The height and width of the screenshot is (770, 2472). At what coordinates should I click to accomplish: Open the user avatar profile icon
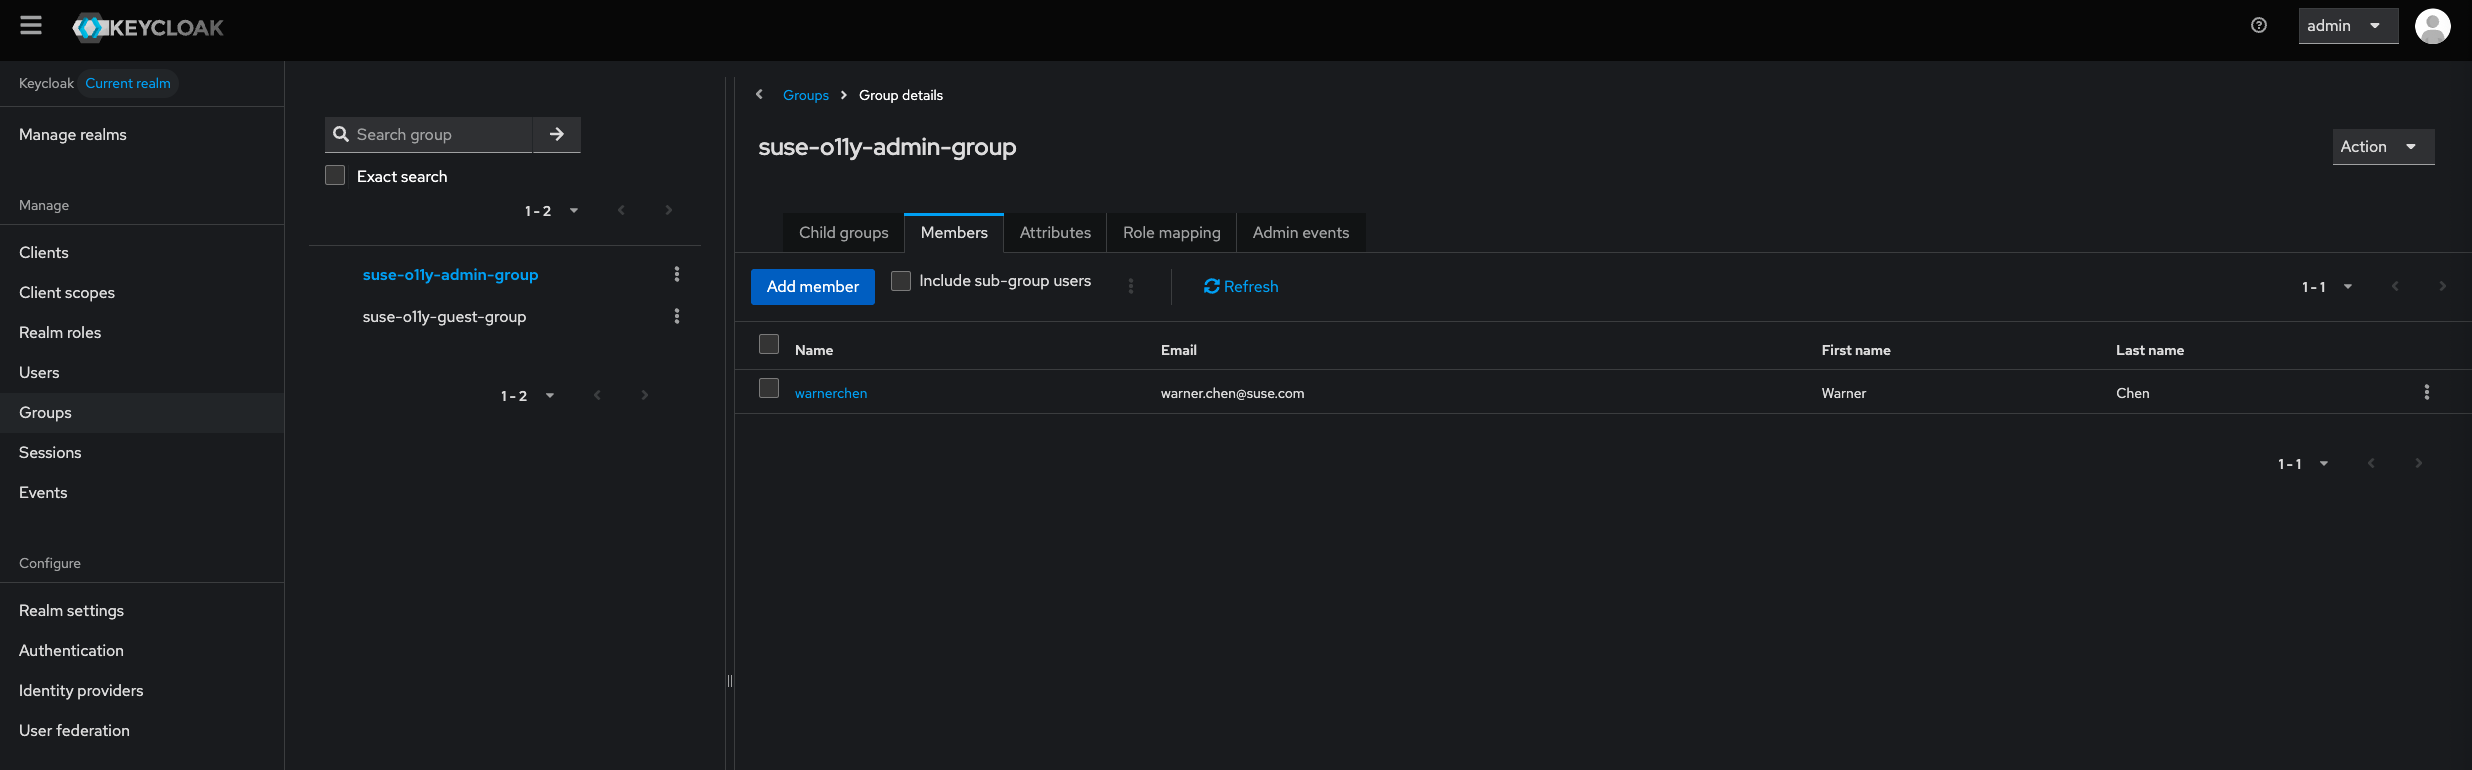tap(2432, 26)
